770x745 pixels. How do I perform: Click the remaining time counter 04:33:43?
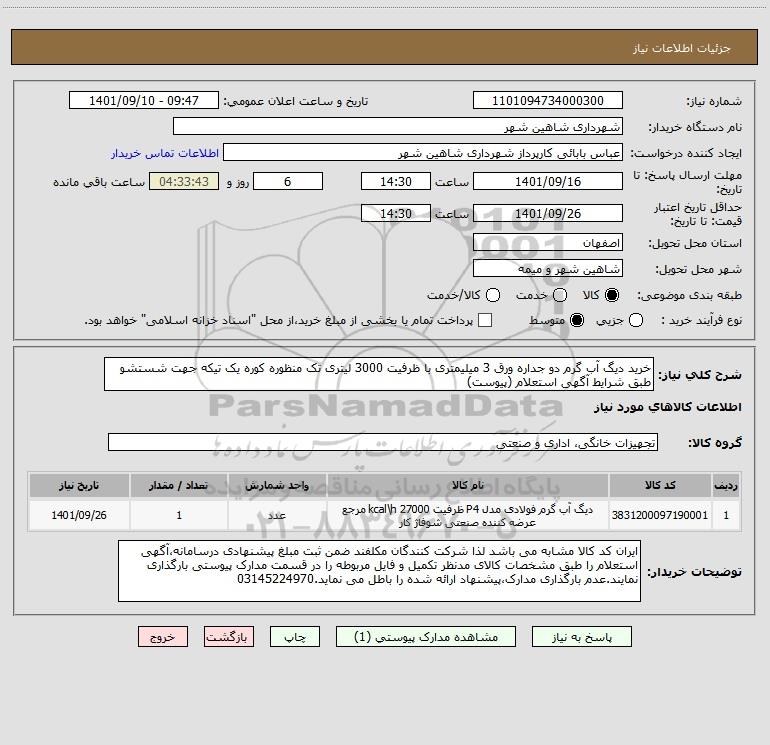[184, 182]
